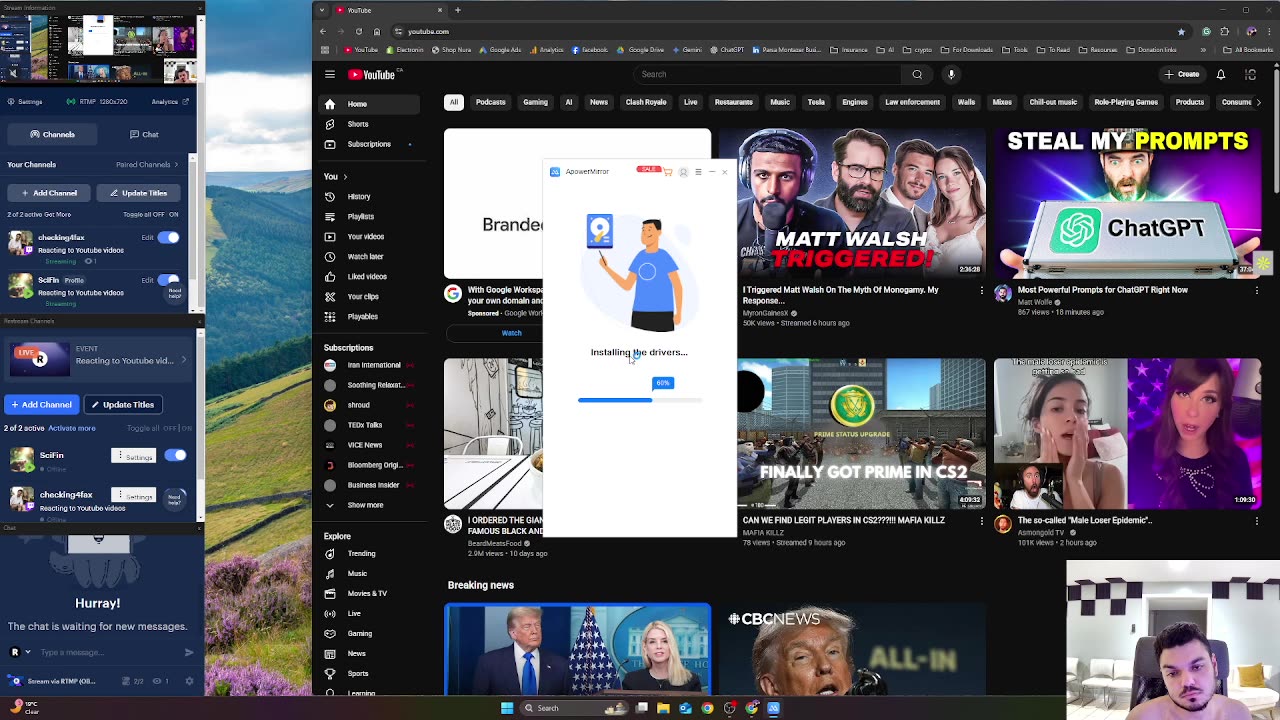Click the Type a message chat field
The image size is (1280, 720).
[x=107, y=652]
